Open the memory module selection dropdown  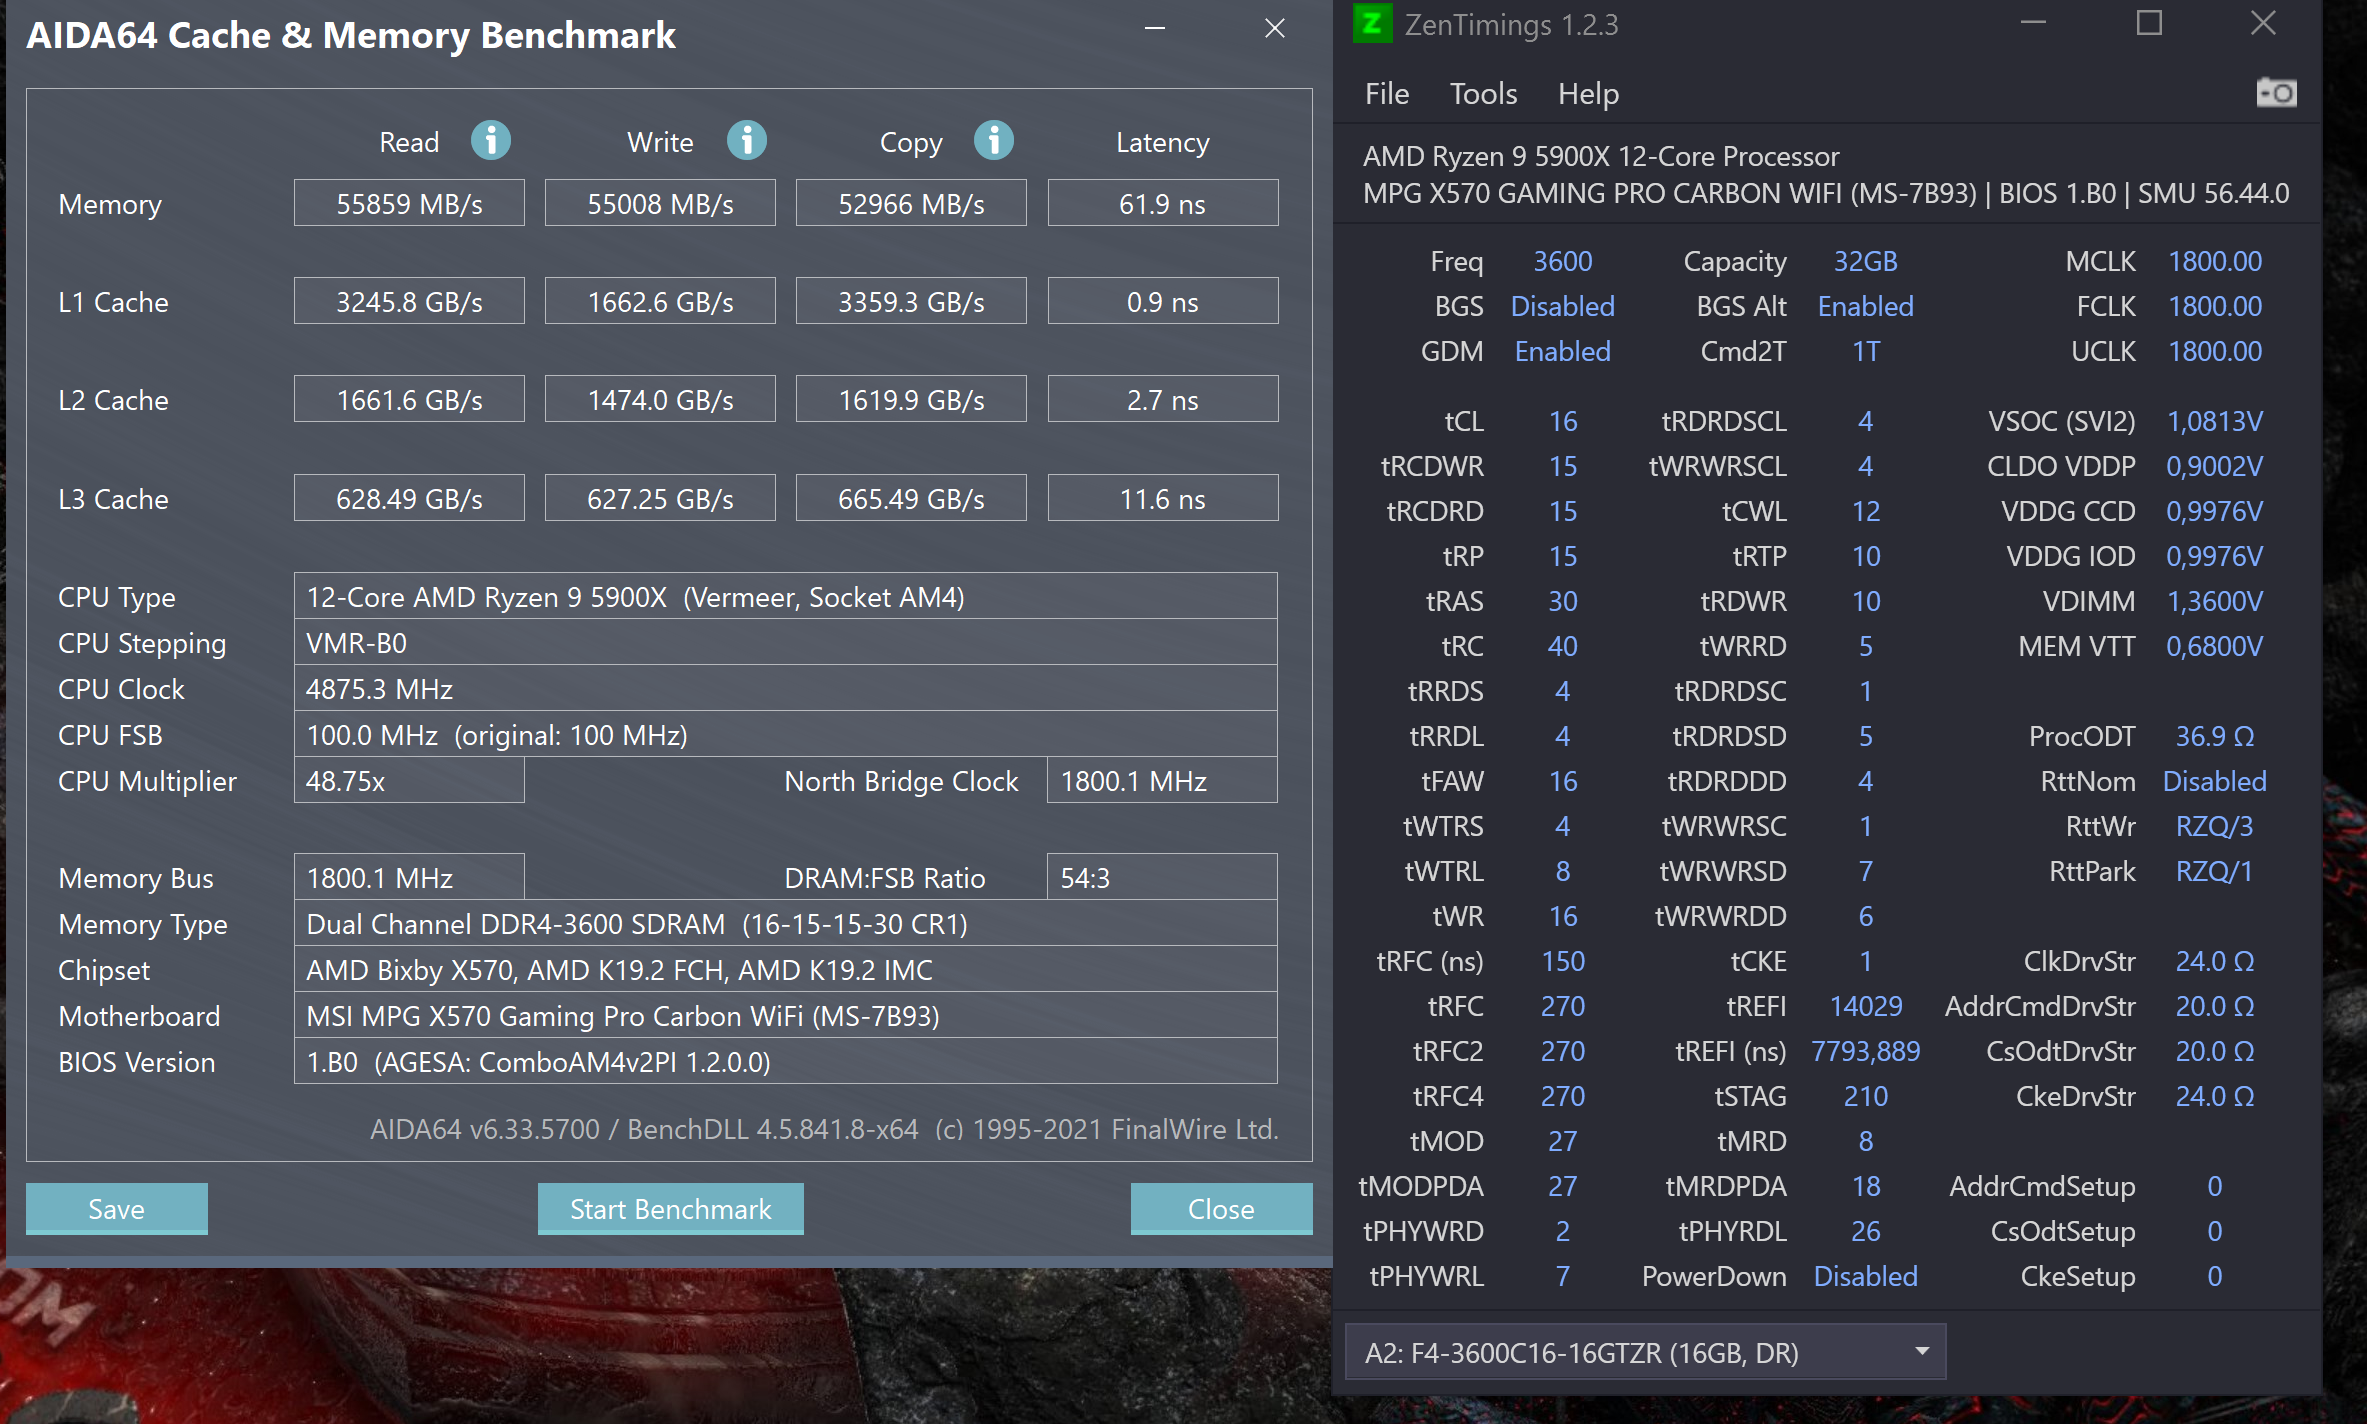[x=1644, y=1352]
